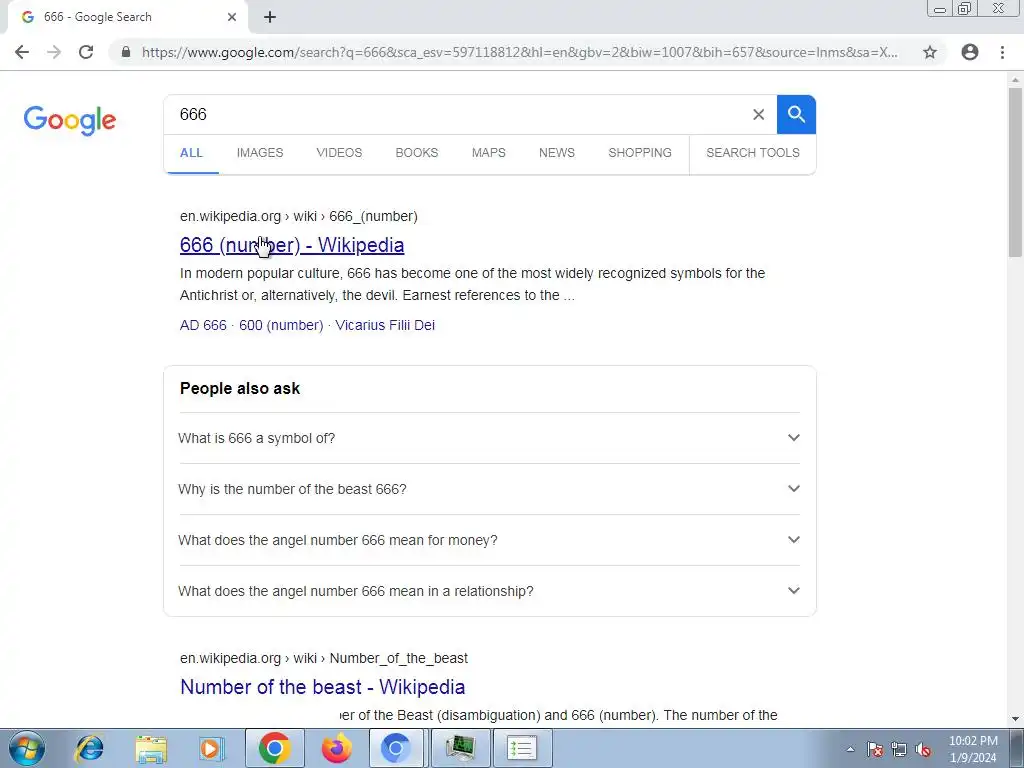Click the 'People also ask' heading
This screenshot has width=1024, height=768.
coord(240,389)
